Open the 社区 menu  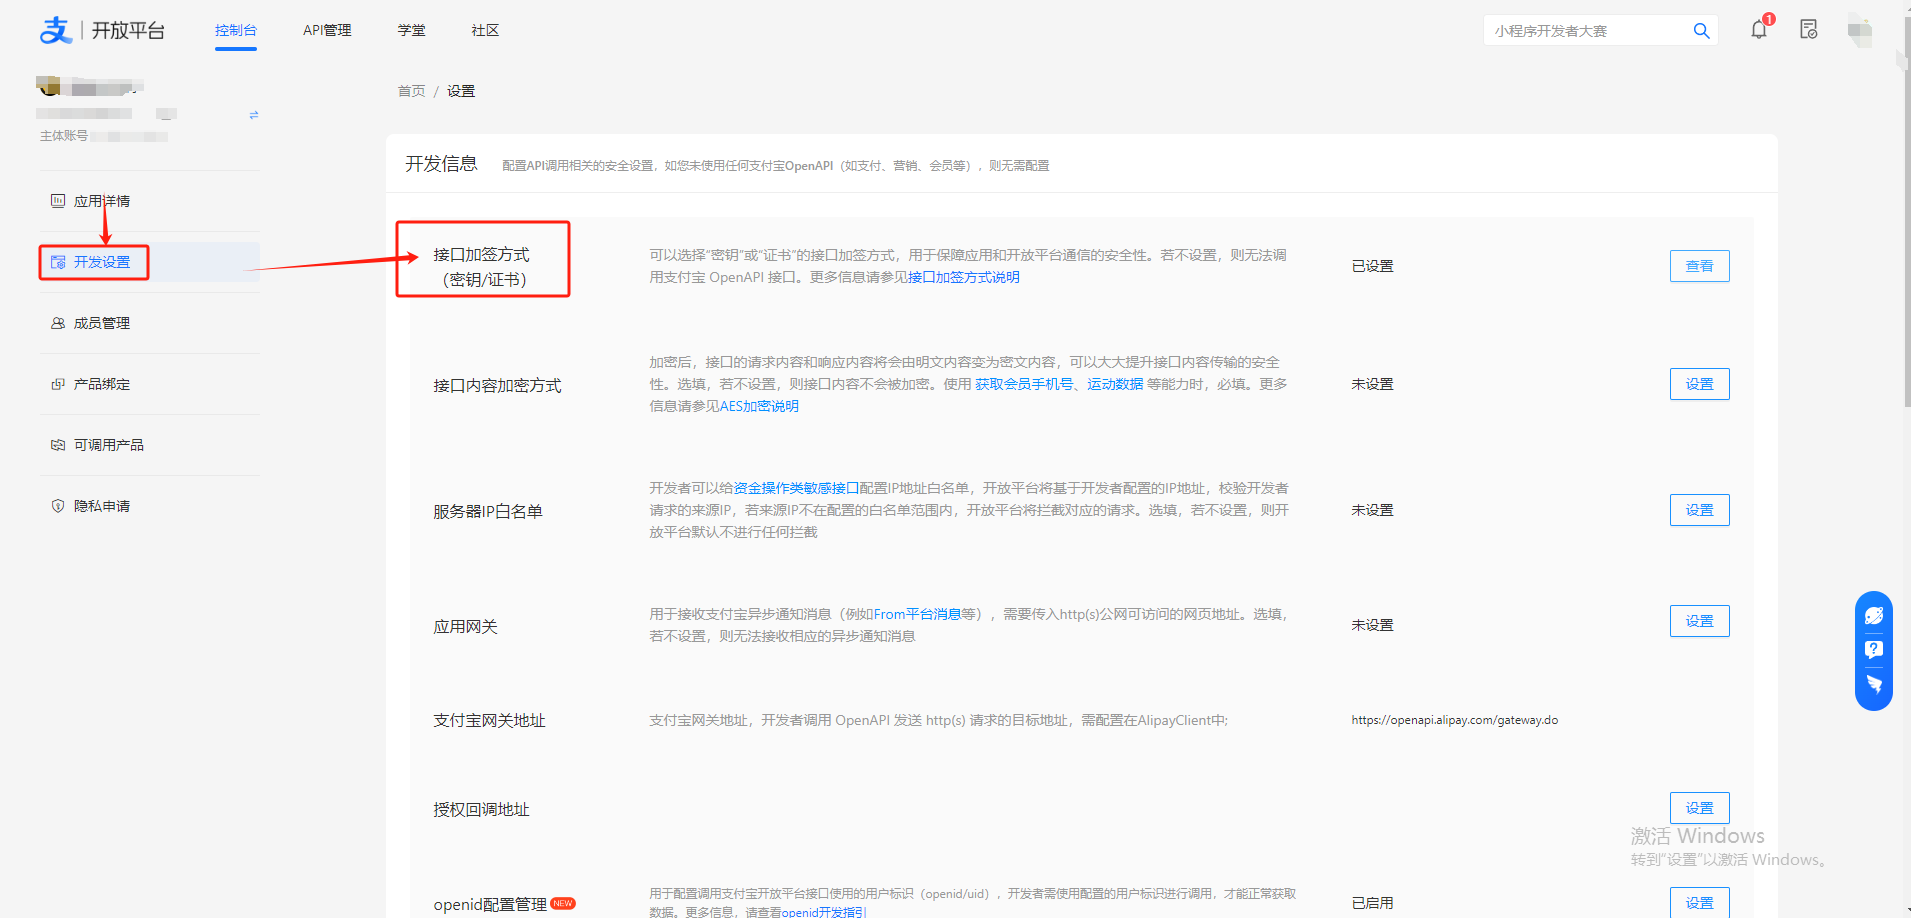coord(485,31)
